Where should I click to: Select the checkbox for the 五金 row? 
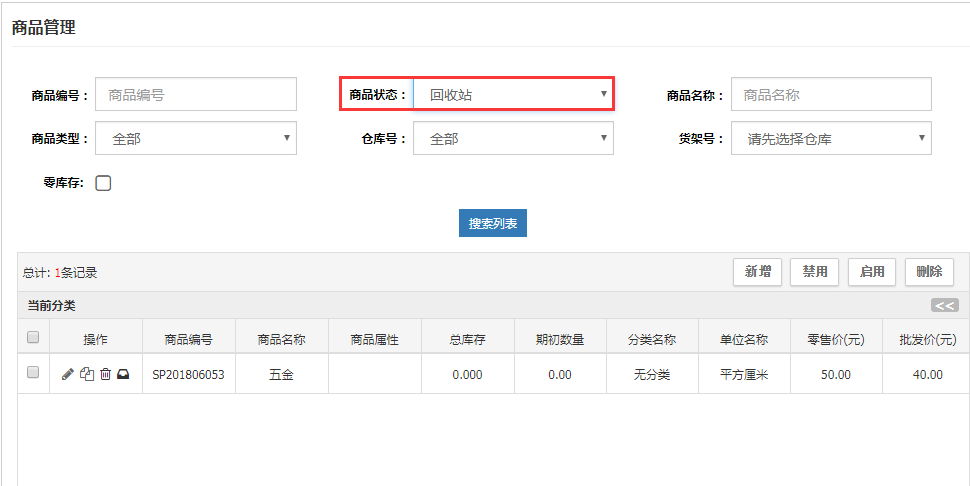[x=33, y=373]
